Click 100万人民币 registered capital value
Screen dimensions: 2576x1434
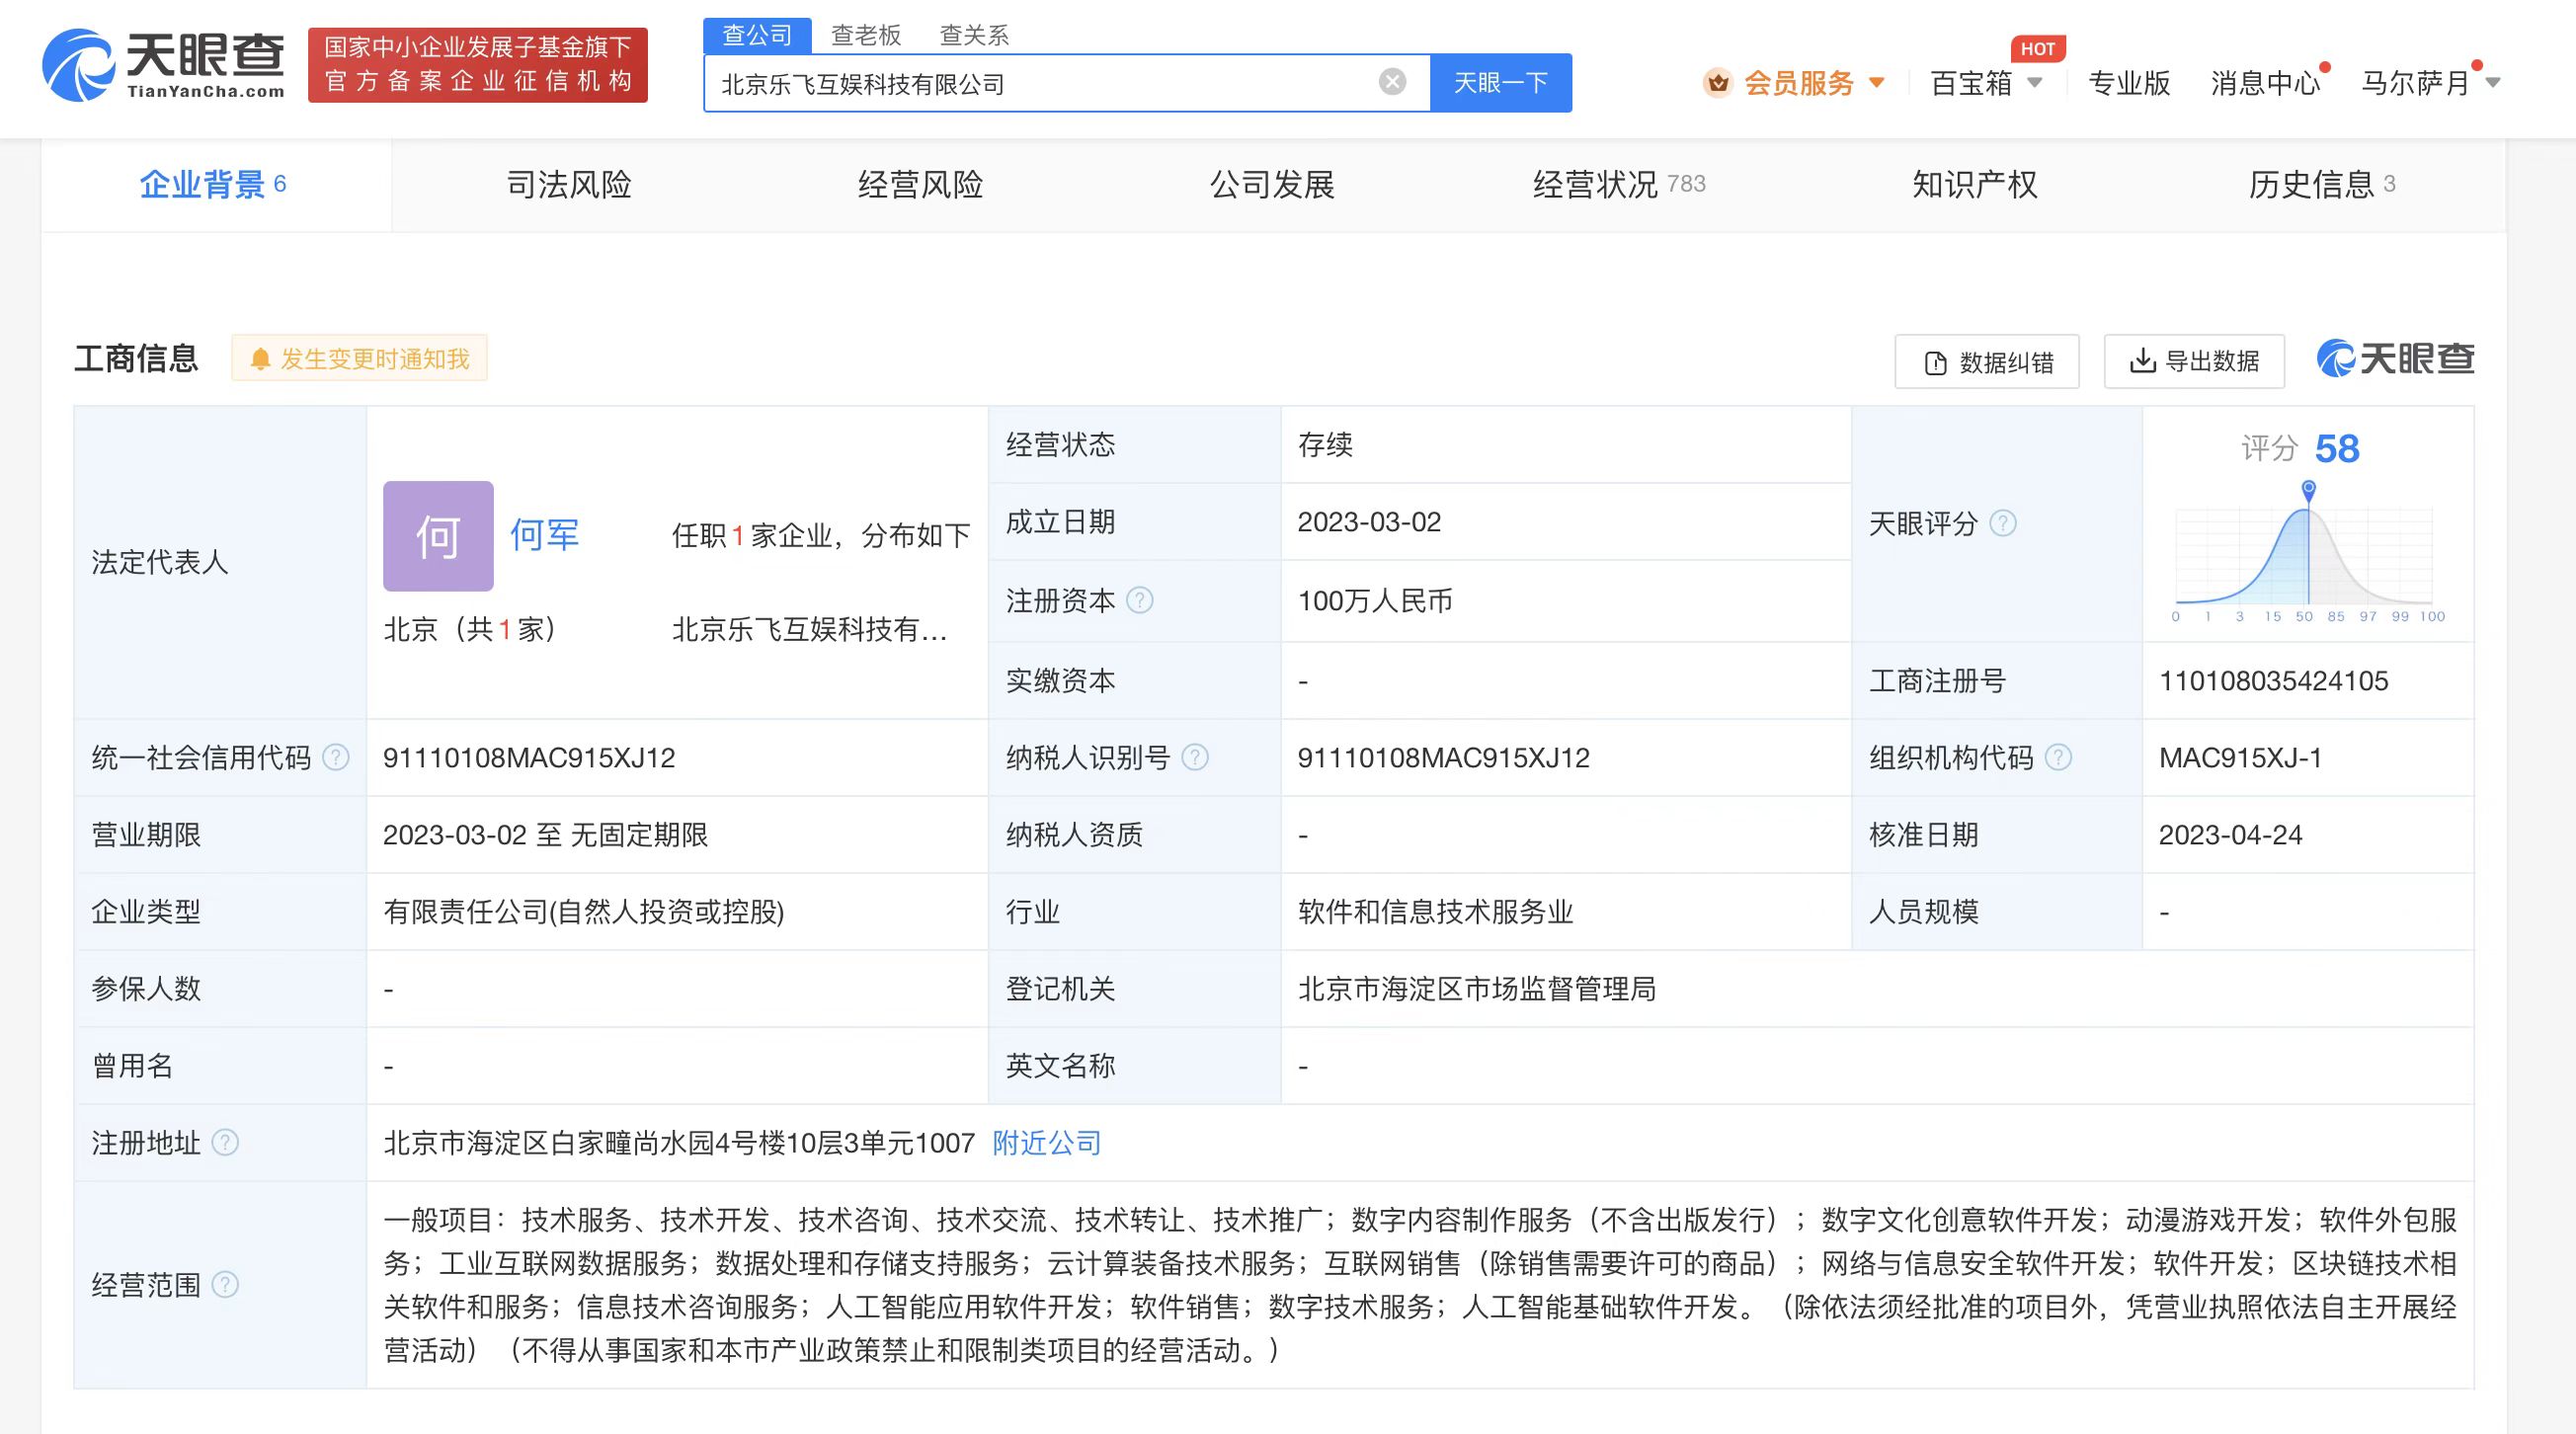click(1375, 601)
